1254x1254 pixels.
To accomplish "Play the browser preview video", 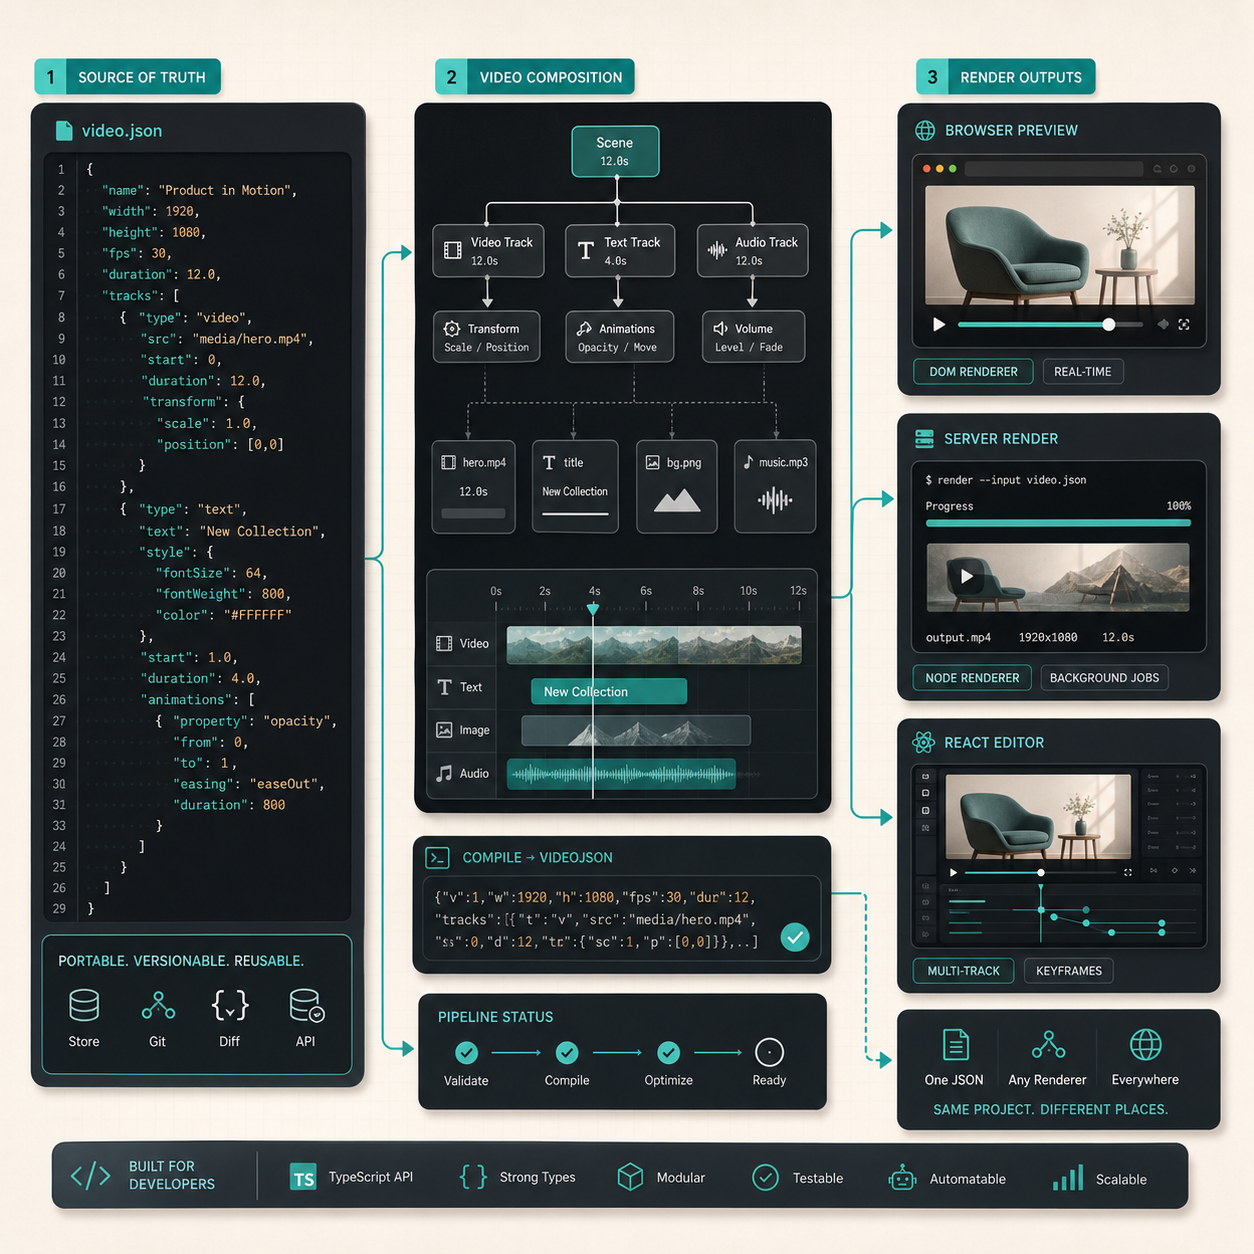I will coord(938,324).
